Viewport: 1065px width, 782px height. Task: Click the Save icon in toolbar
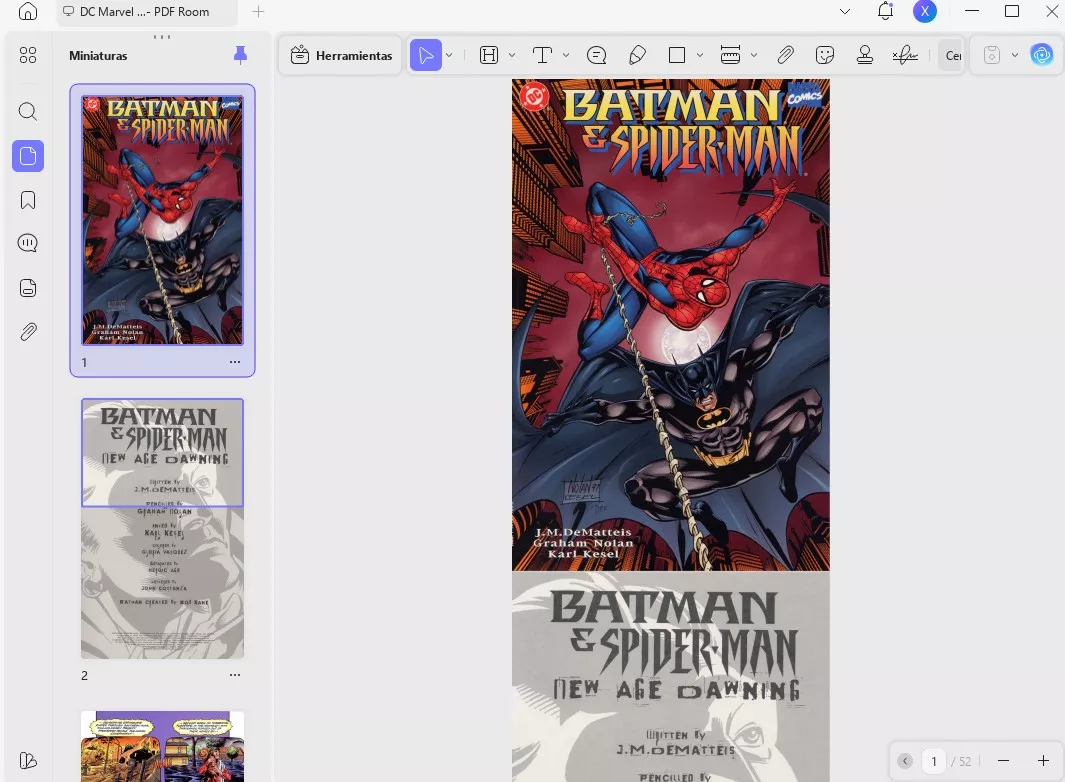[992, 55]
